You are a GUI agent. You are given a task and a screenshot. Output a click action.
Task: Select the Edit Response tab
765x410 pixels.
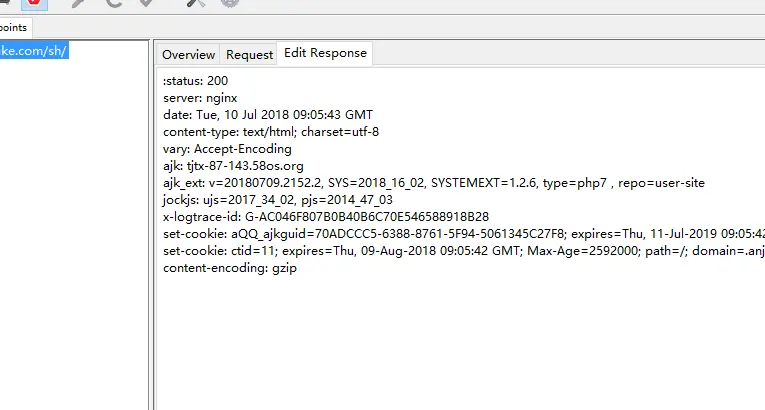click(x=325, y=53)
